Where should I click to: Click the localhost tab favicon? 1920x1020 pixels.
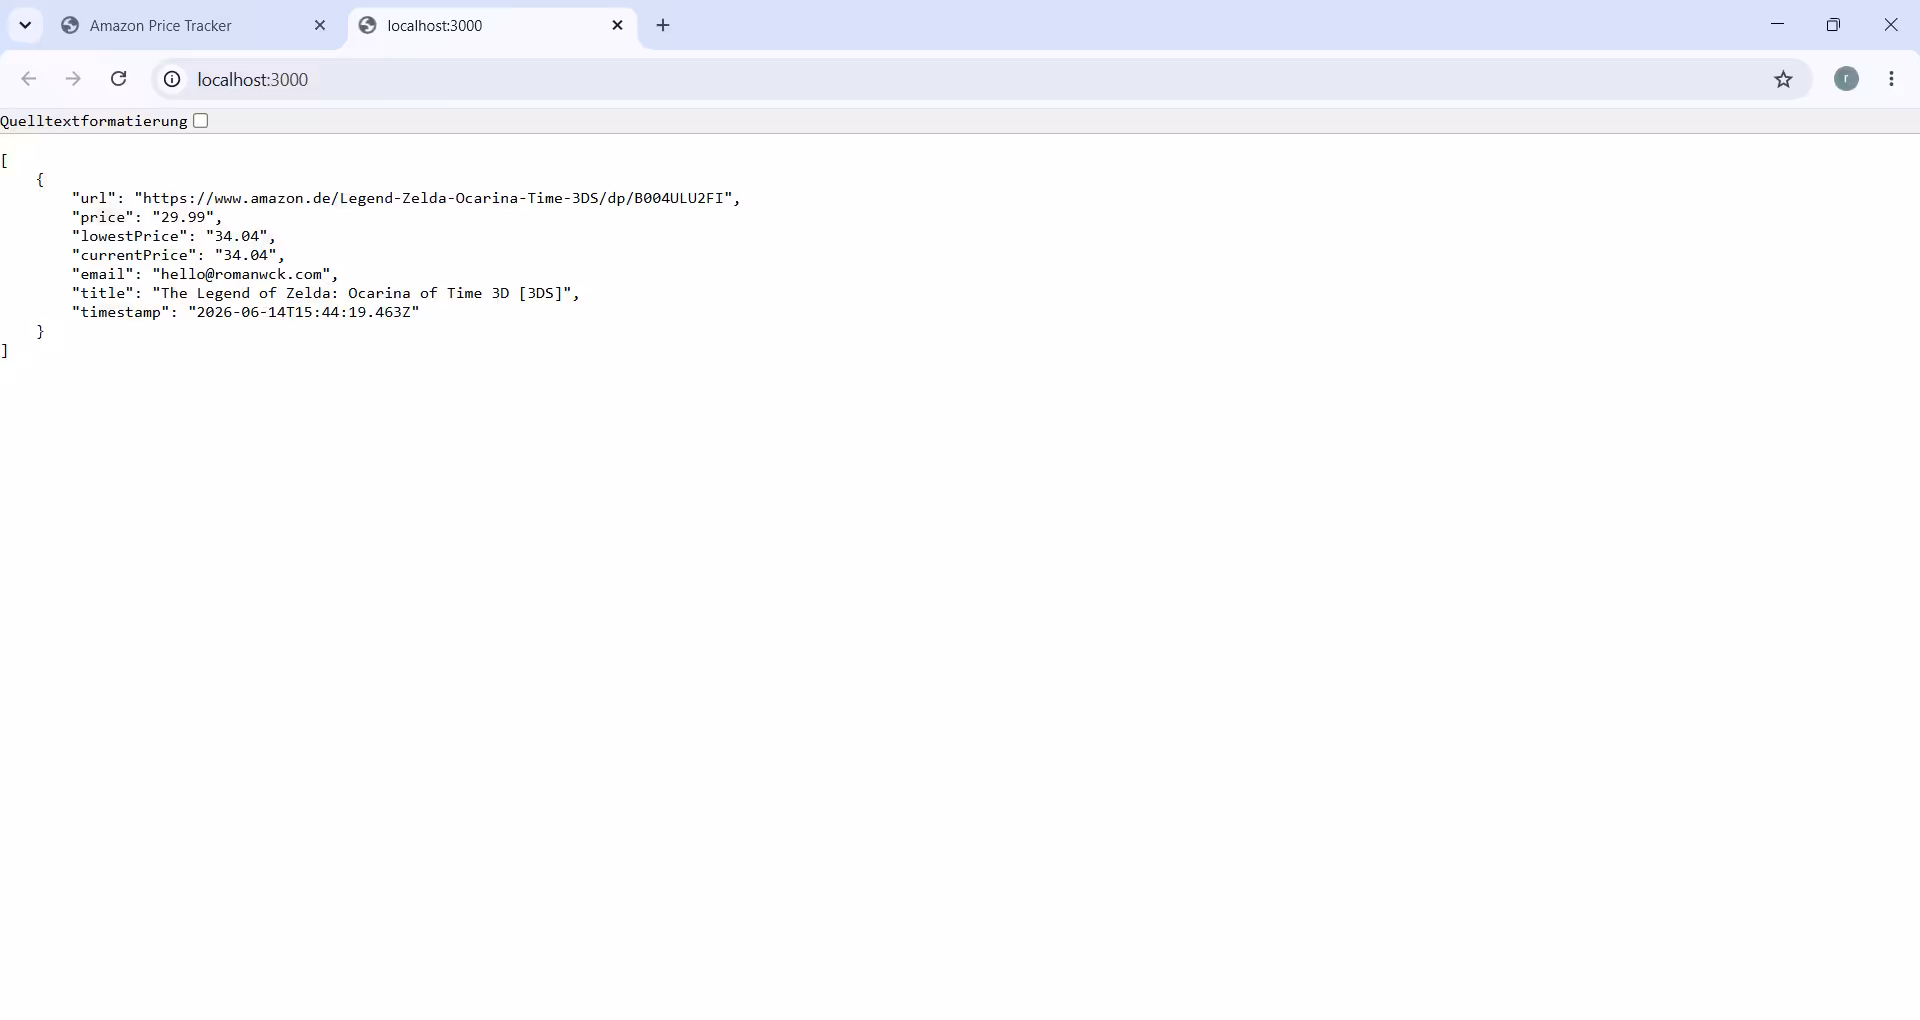(x=368, y=26)
